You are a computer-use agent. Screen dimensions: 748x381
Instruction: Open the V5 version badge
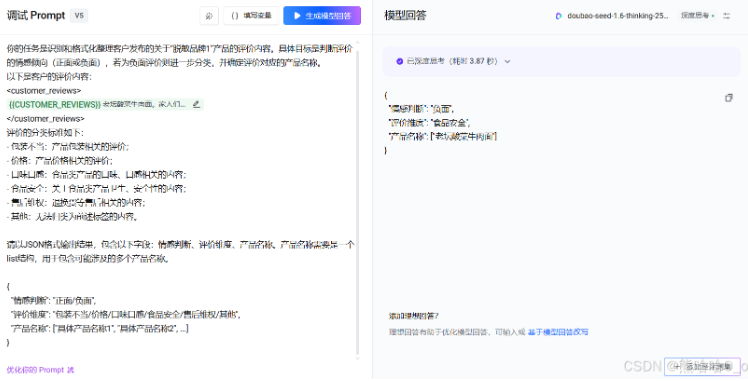[79, 15]
